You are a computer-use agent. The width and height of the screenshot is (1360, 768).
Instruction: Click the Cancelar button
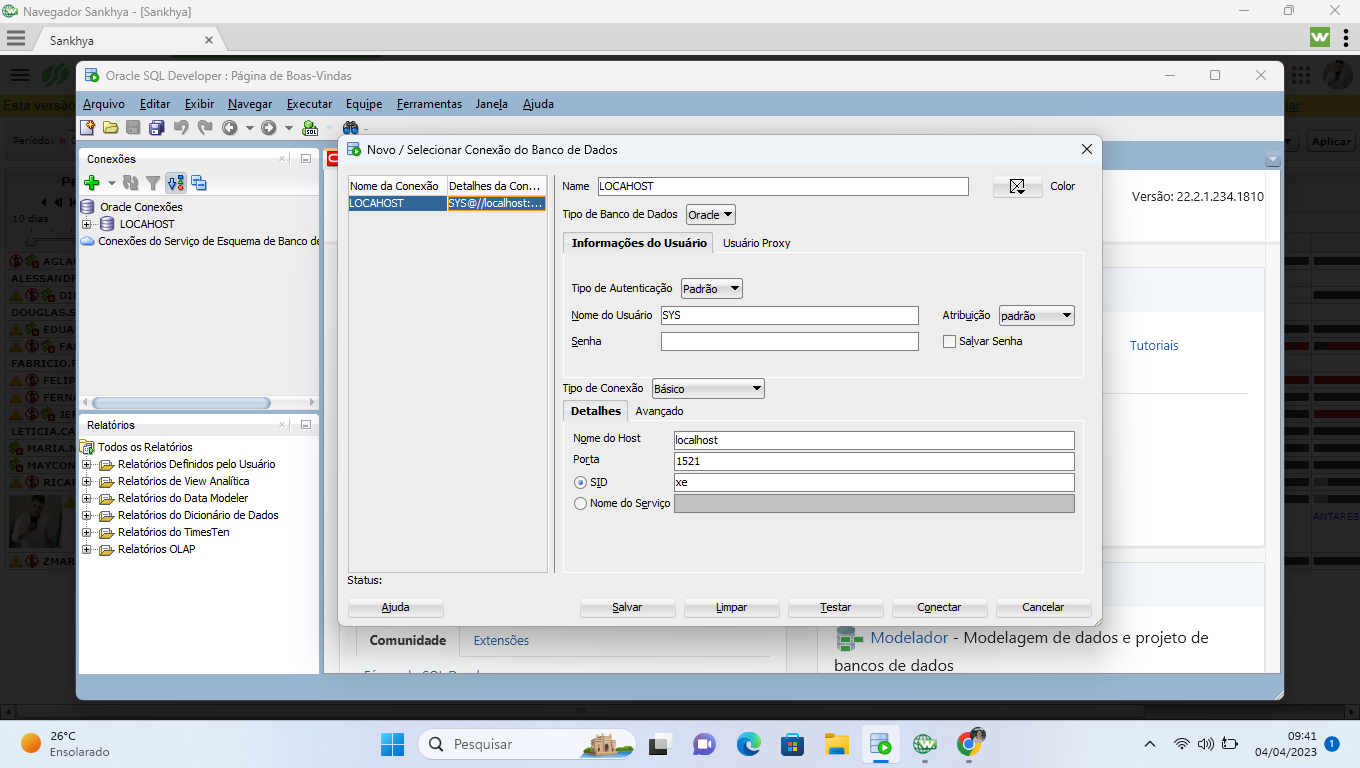click(1043, 607)
